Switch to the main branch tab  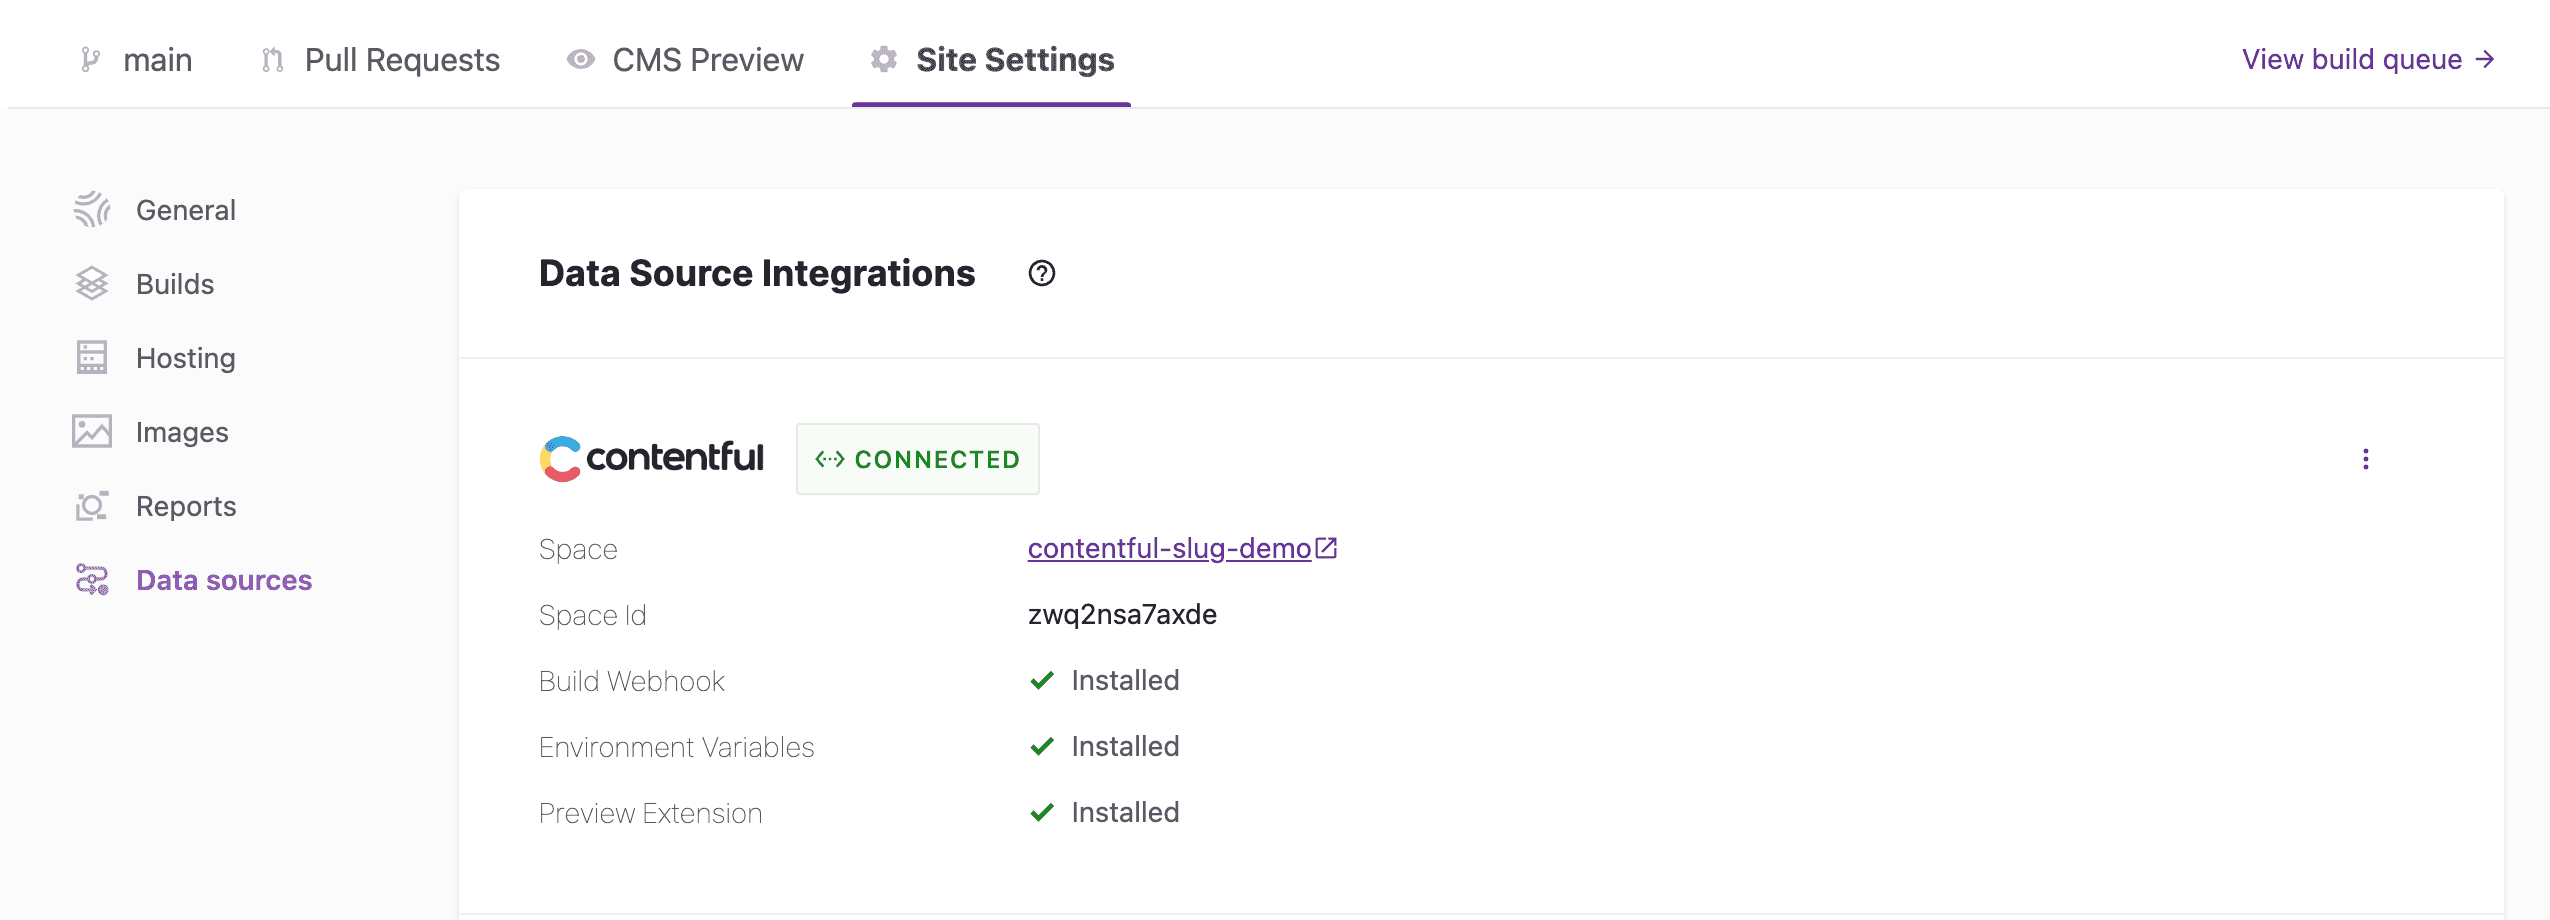[136, 60]
